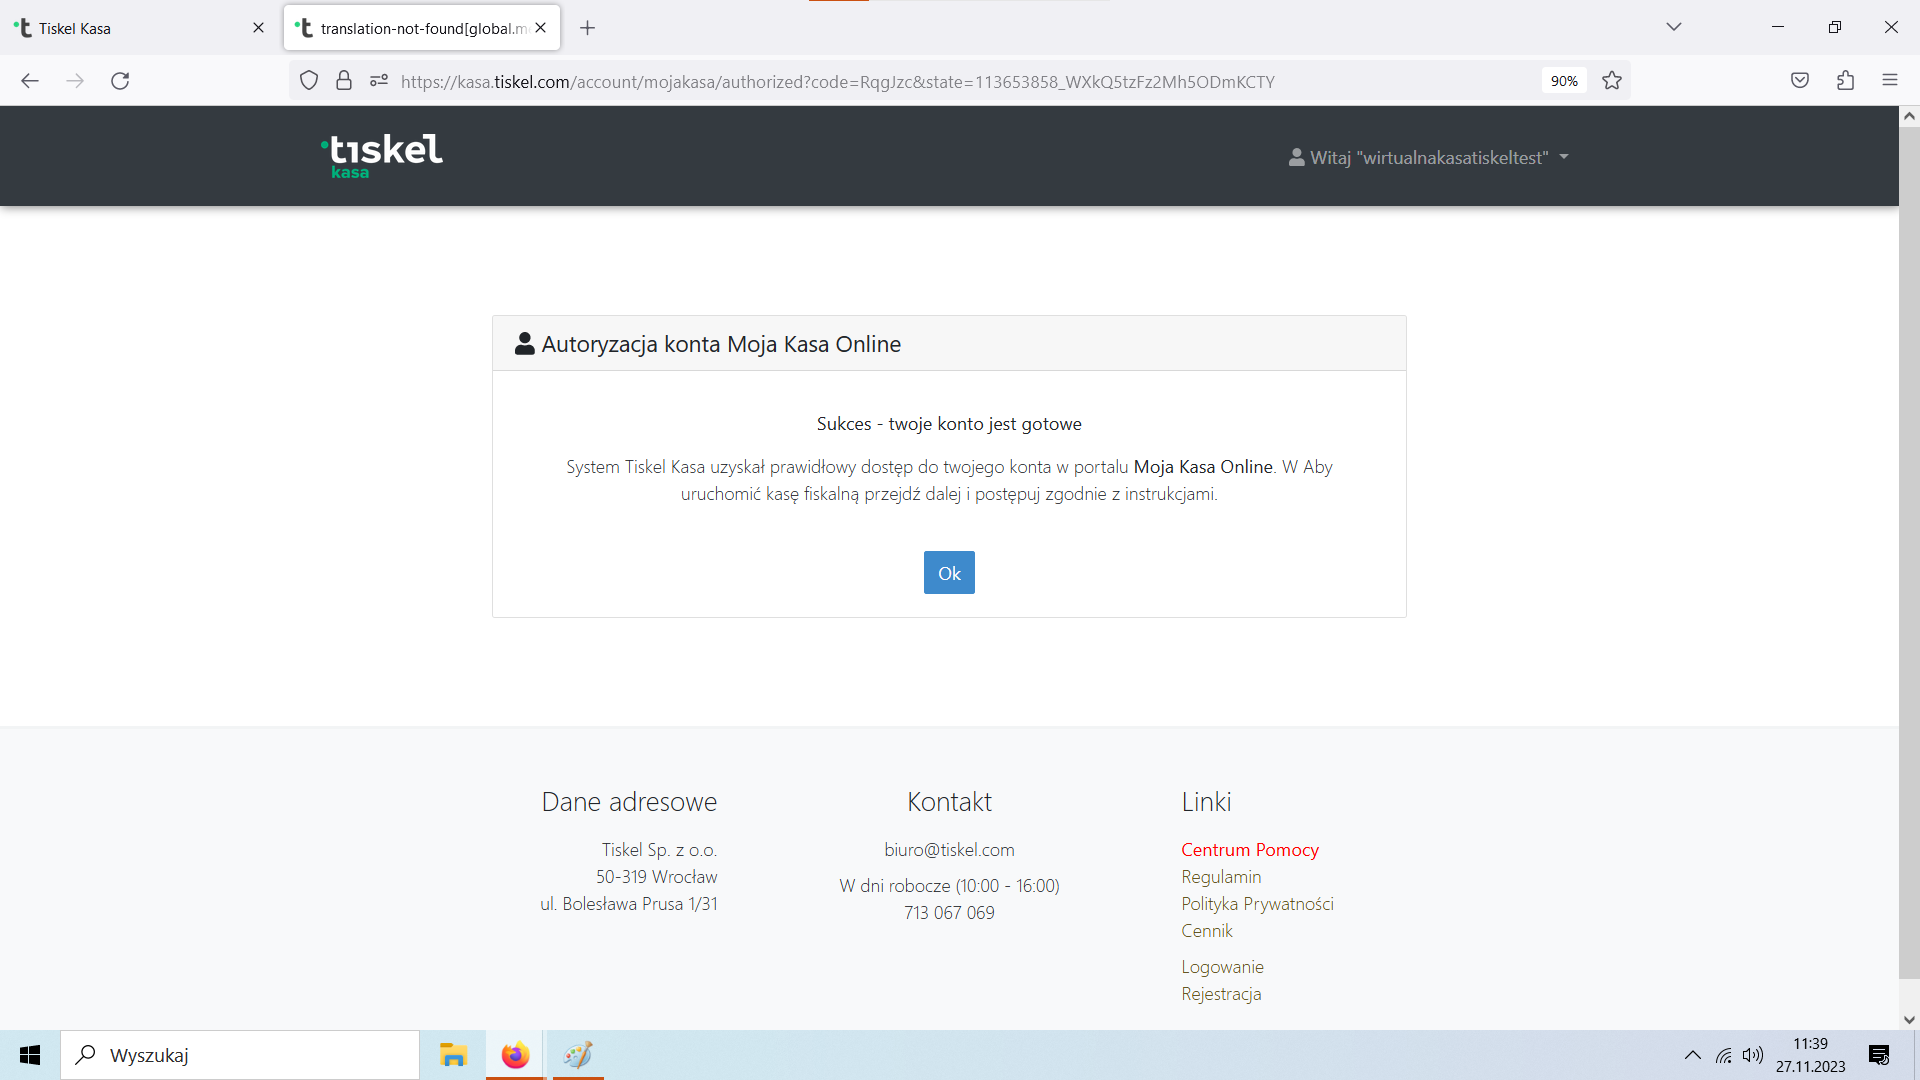Viewport: 1920px width, 1080px height.
Task: Click the phone number 713 067 069
Action: pyautogui.click(x=949, y=913)
